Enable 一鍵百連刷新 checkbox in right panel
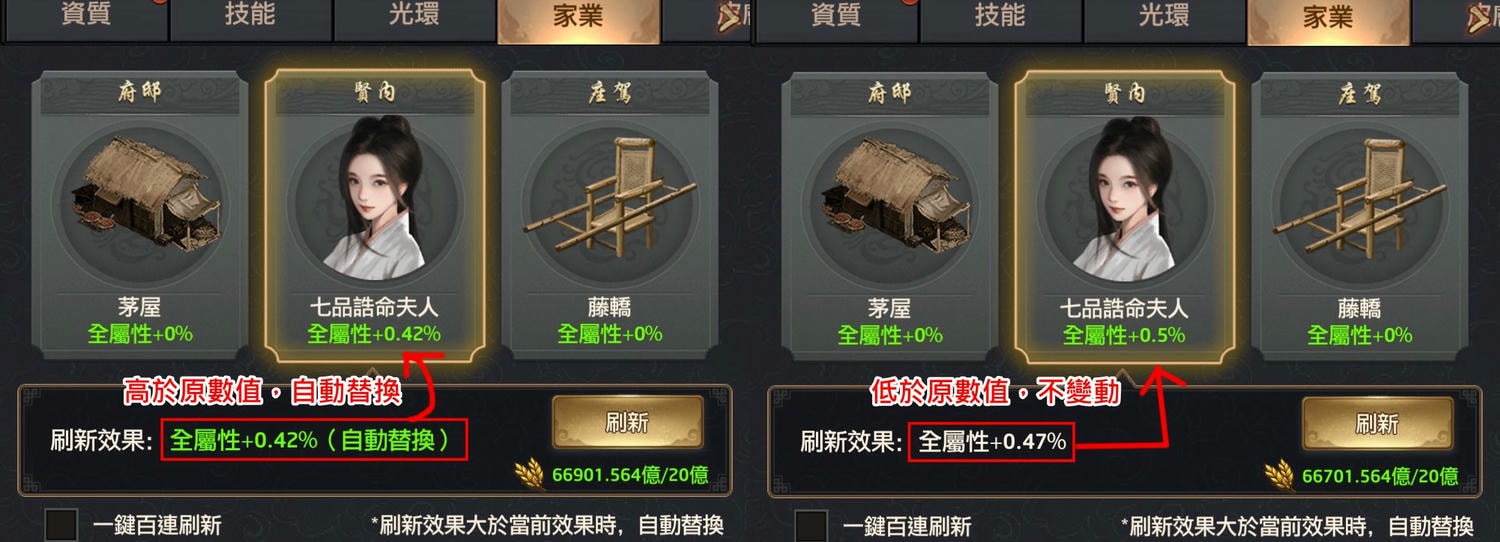 pos(811,526)
